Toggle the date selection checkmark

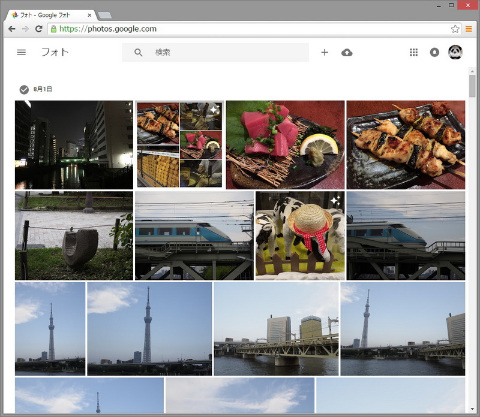[24, 89]
